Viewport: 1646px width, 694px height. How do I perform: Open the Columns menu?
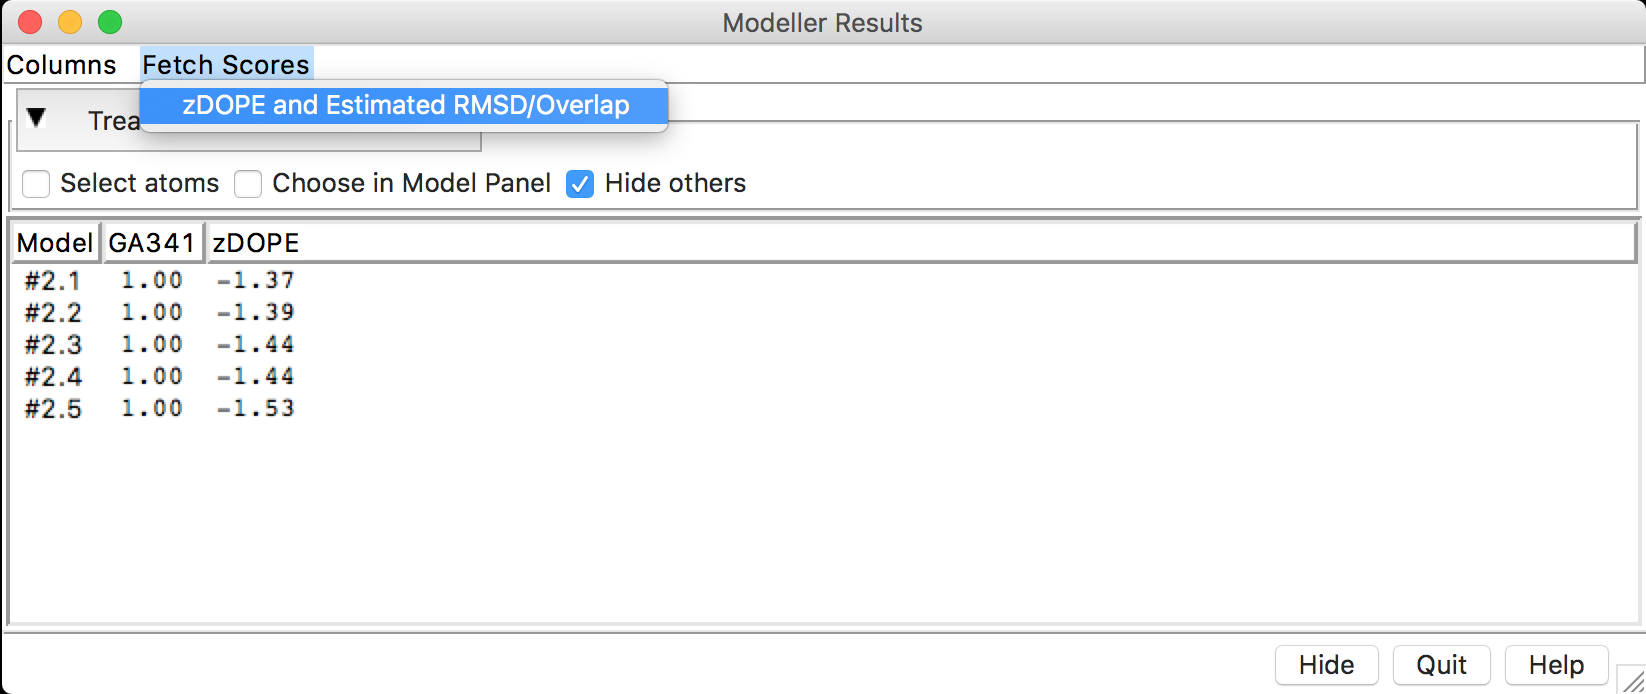click(61, 65)
